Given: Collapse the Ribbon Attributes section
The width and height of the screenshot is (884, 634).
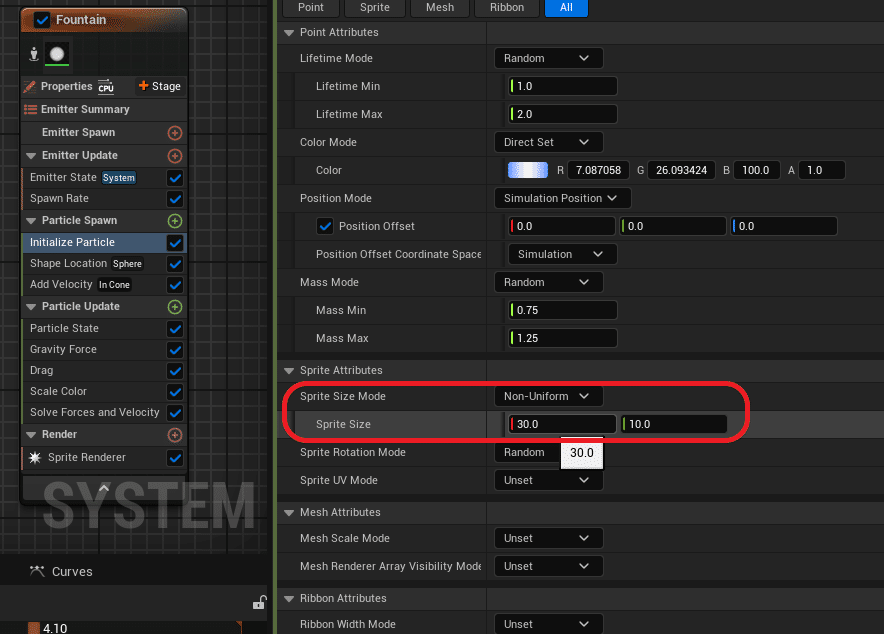Looking at the screenshot, I should coord(289,598).
